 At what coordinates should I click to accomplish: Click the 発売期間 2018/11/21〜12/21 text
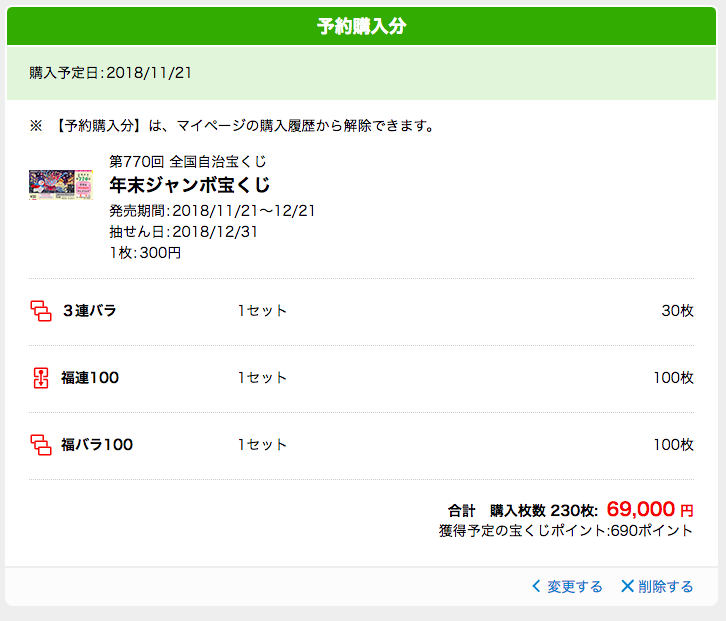click(212, 211)
